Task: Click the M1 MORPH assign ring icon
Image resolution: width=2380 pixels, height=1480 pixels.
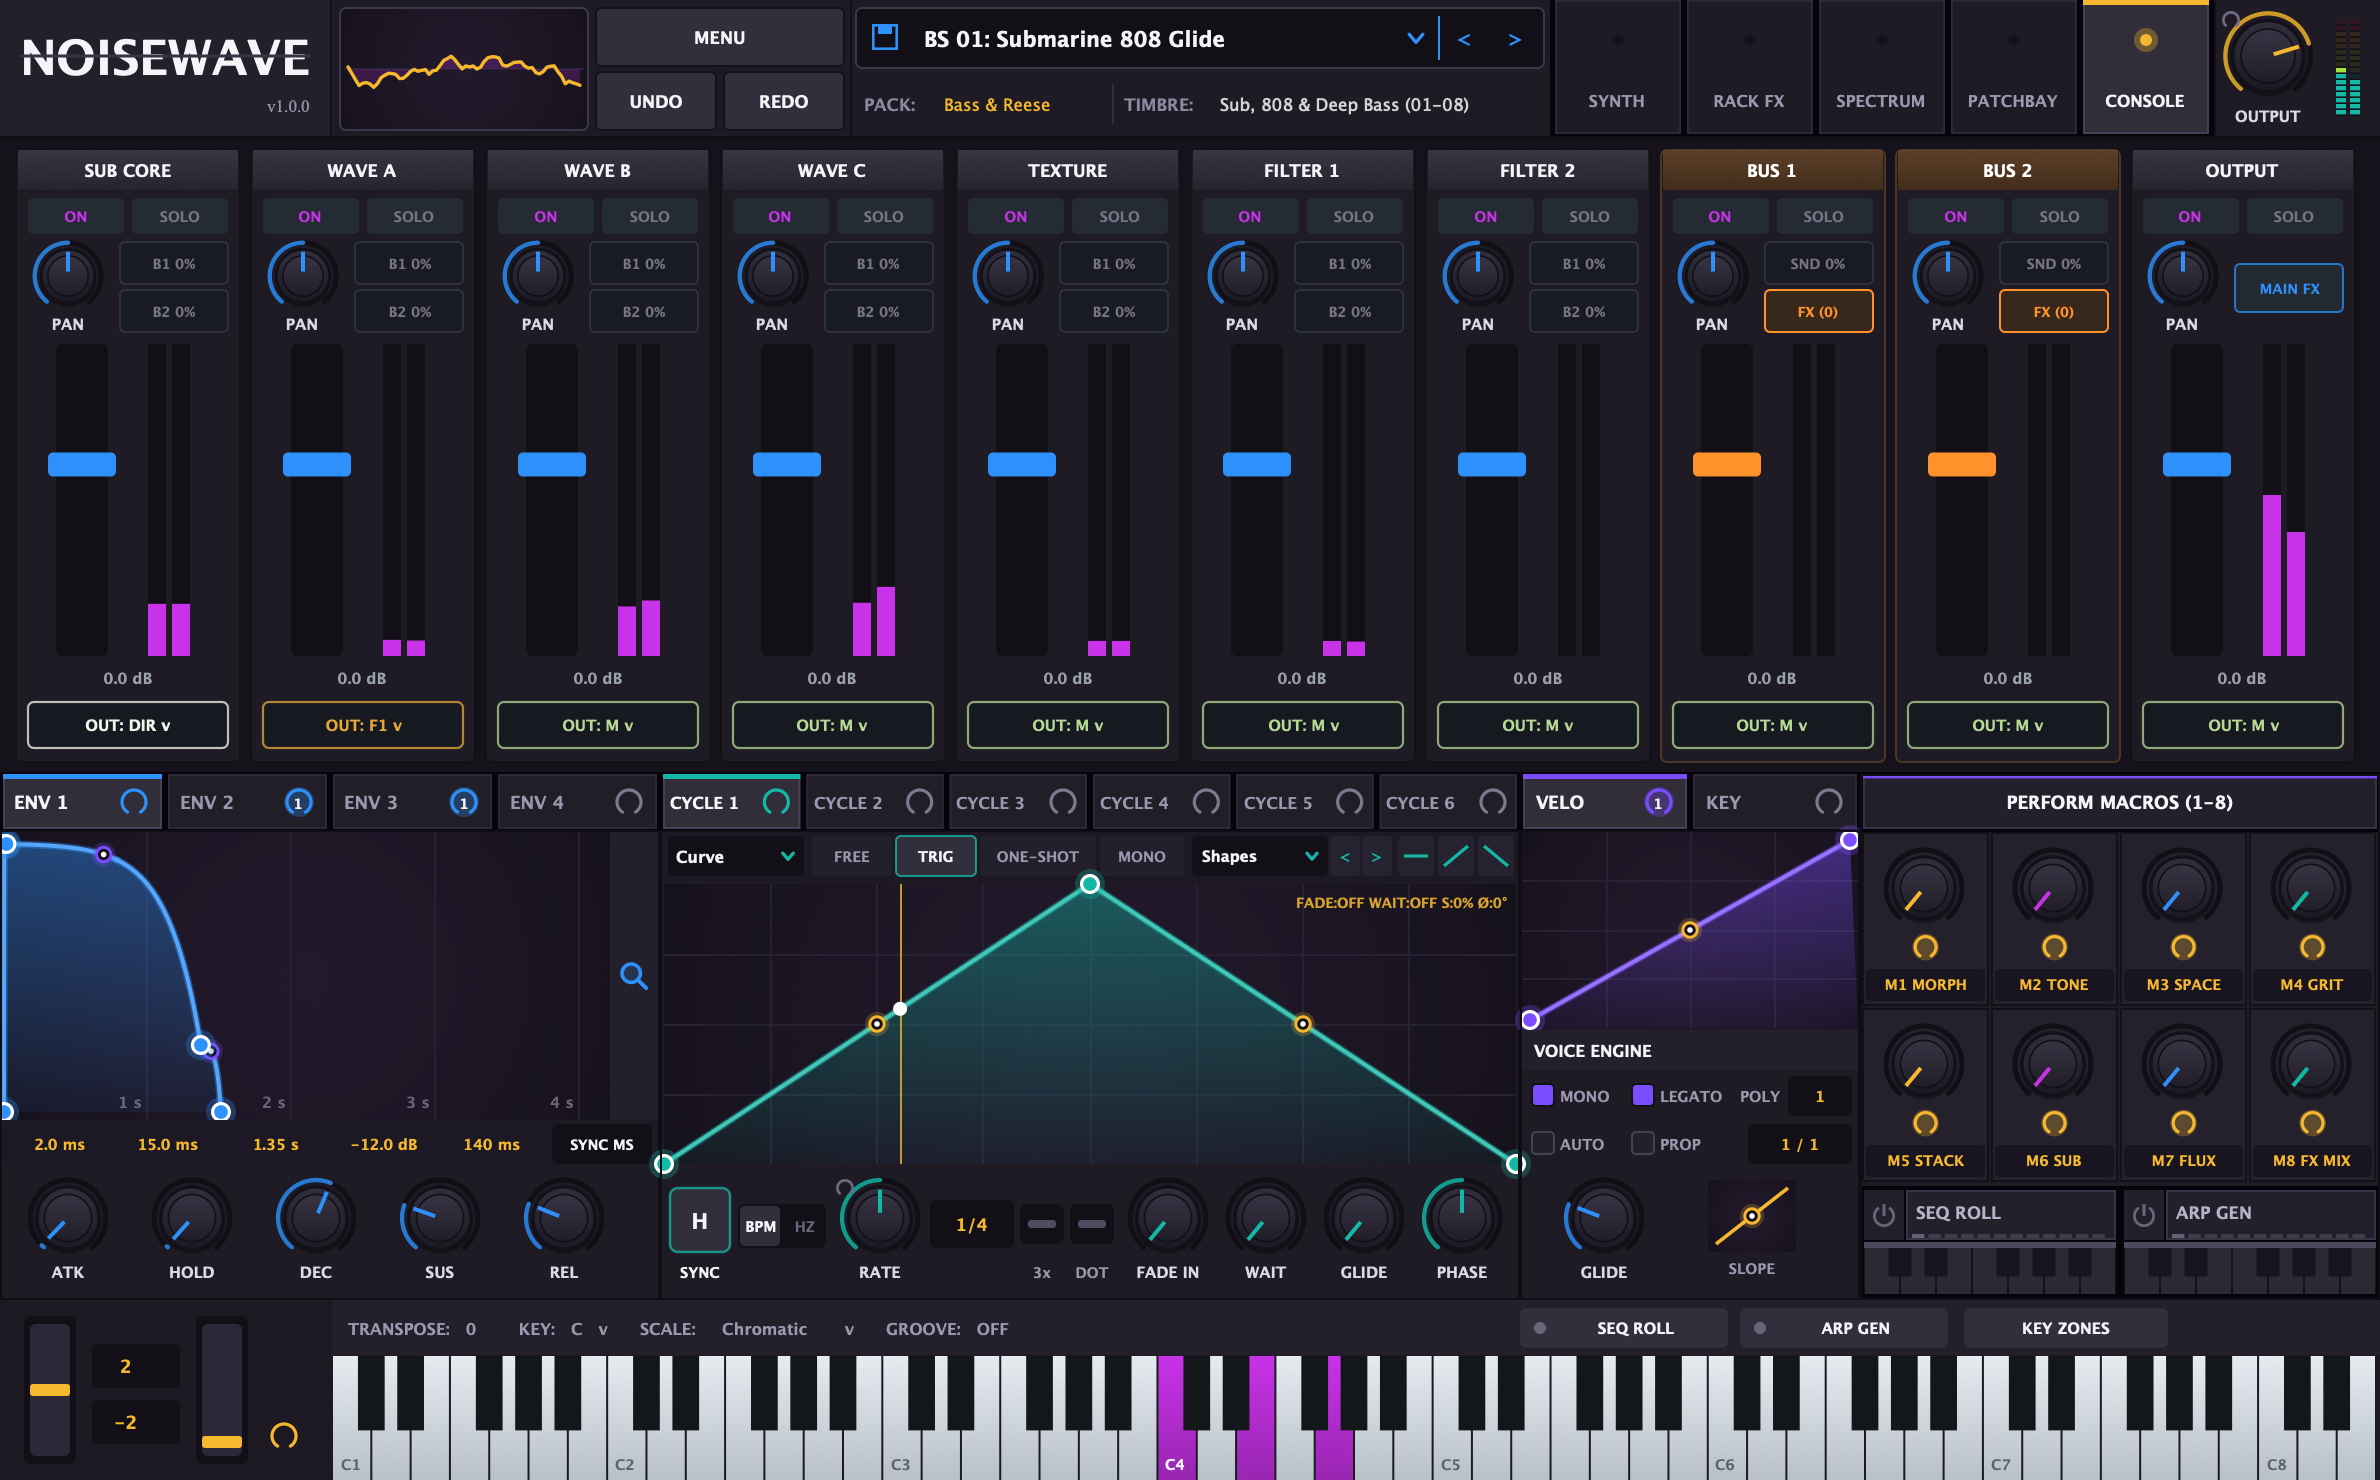Action: point(1925,946)
